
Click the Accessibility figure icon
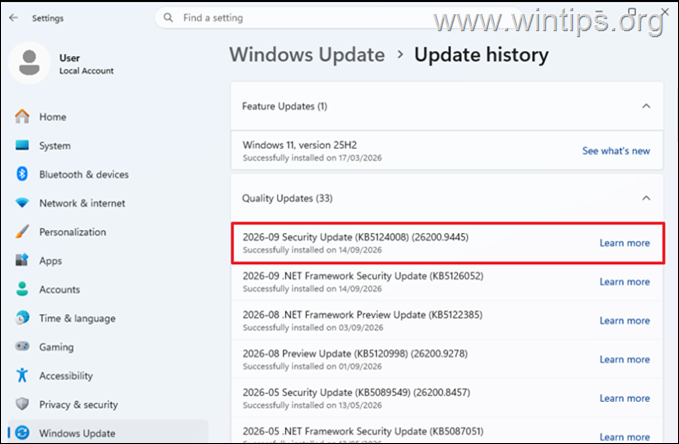point(22,375)
